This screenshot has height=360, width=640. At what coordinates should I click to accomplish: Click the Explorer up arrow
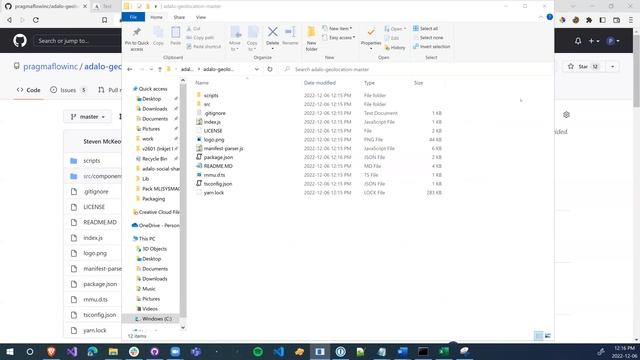(x=160, y=69)
